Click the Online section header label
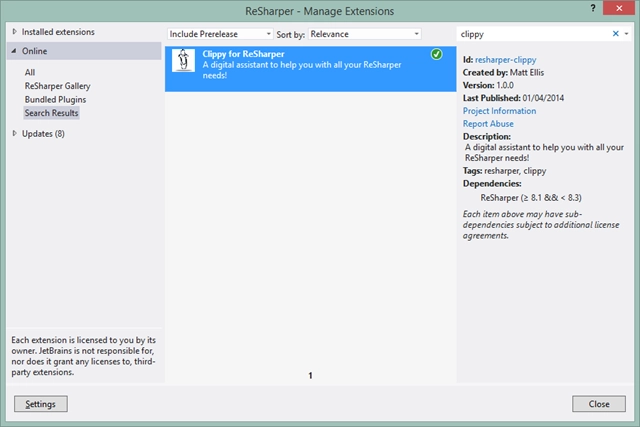The image size is (640, 427). tap(34, 51)
